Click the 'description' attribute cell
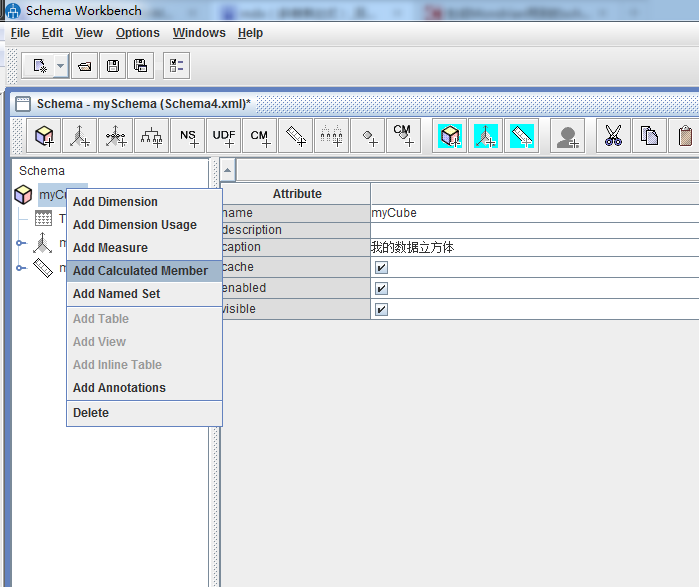Viewport: 699px width, 587px height. point(296,230)
